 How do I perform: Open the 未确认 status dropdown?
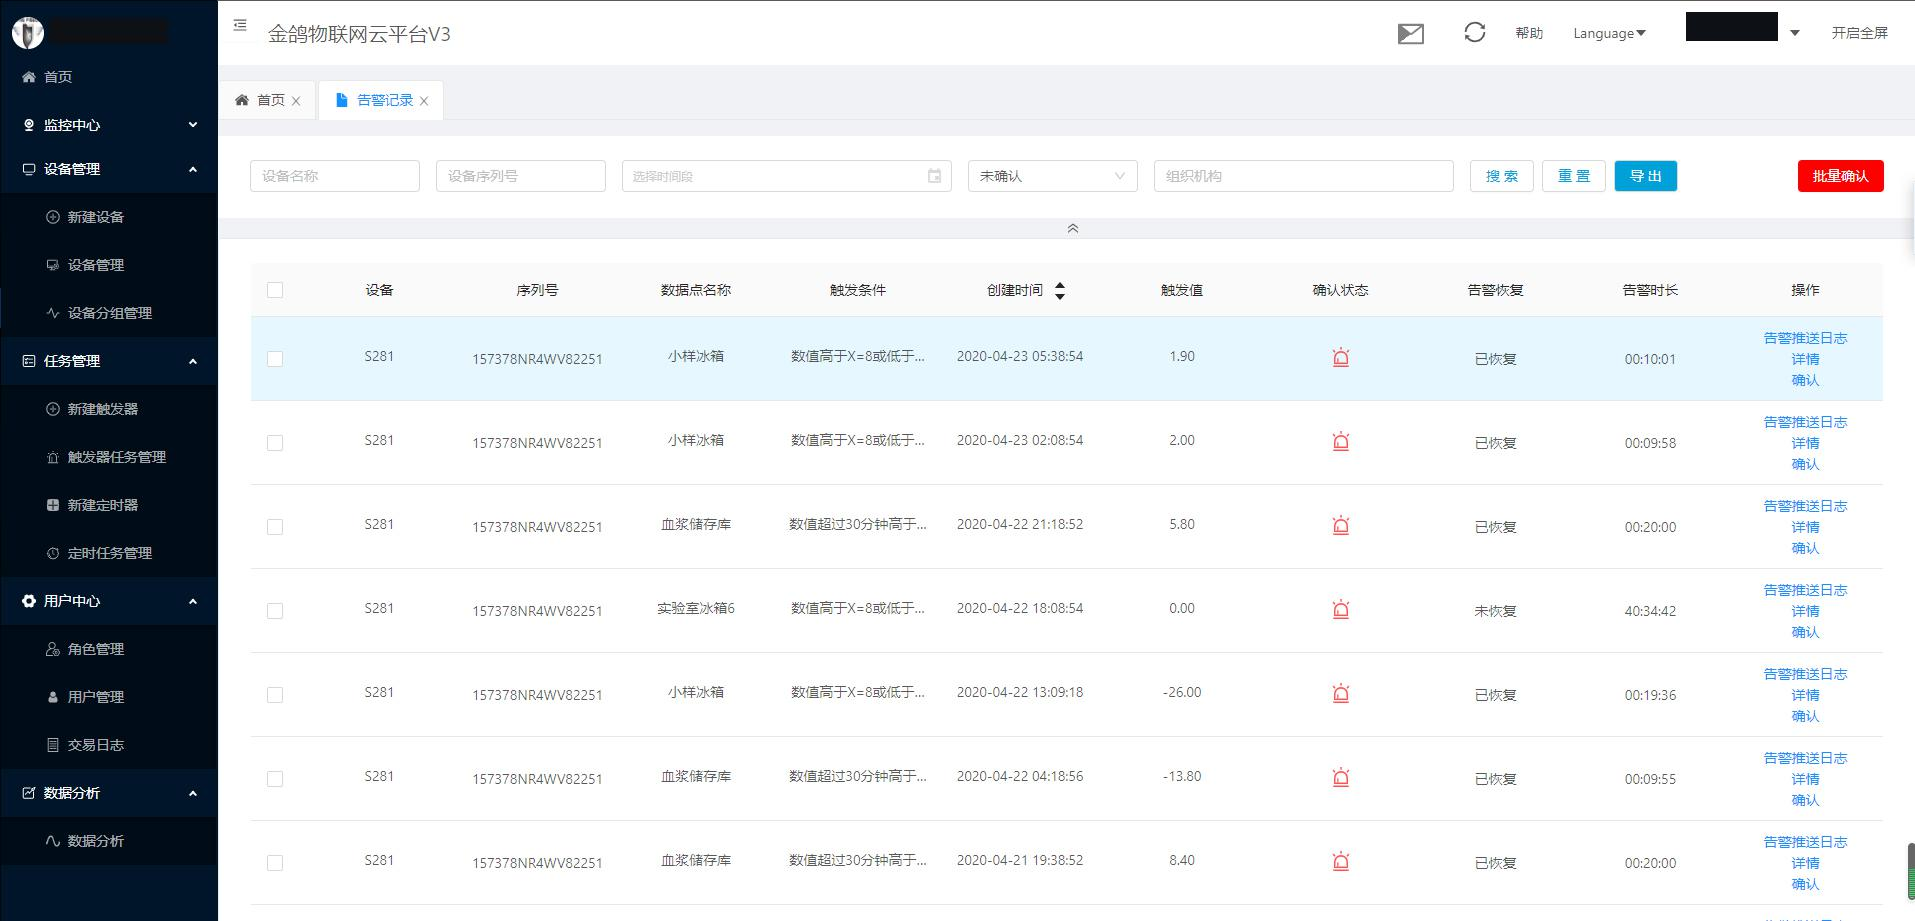pos(1052,176)
